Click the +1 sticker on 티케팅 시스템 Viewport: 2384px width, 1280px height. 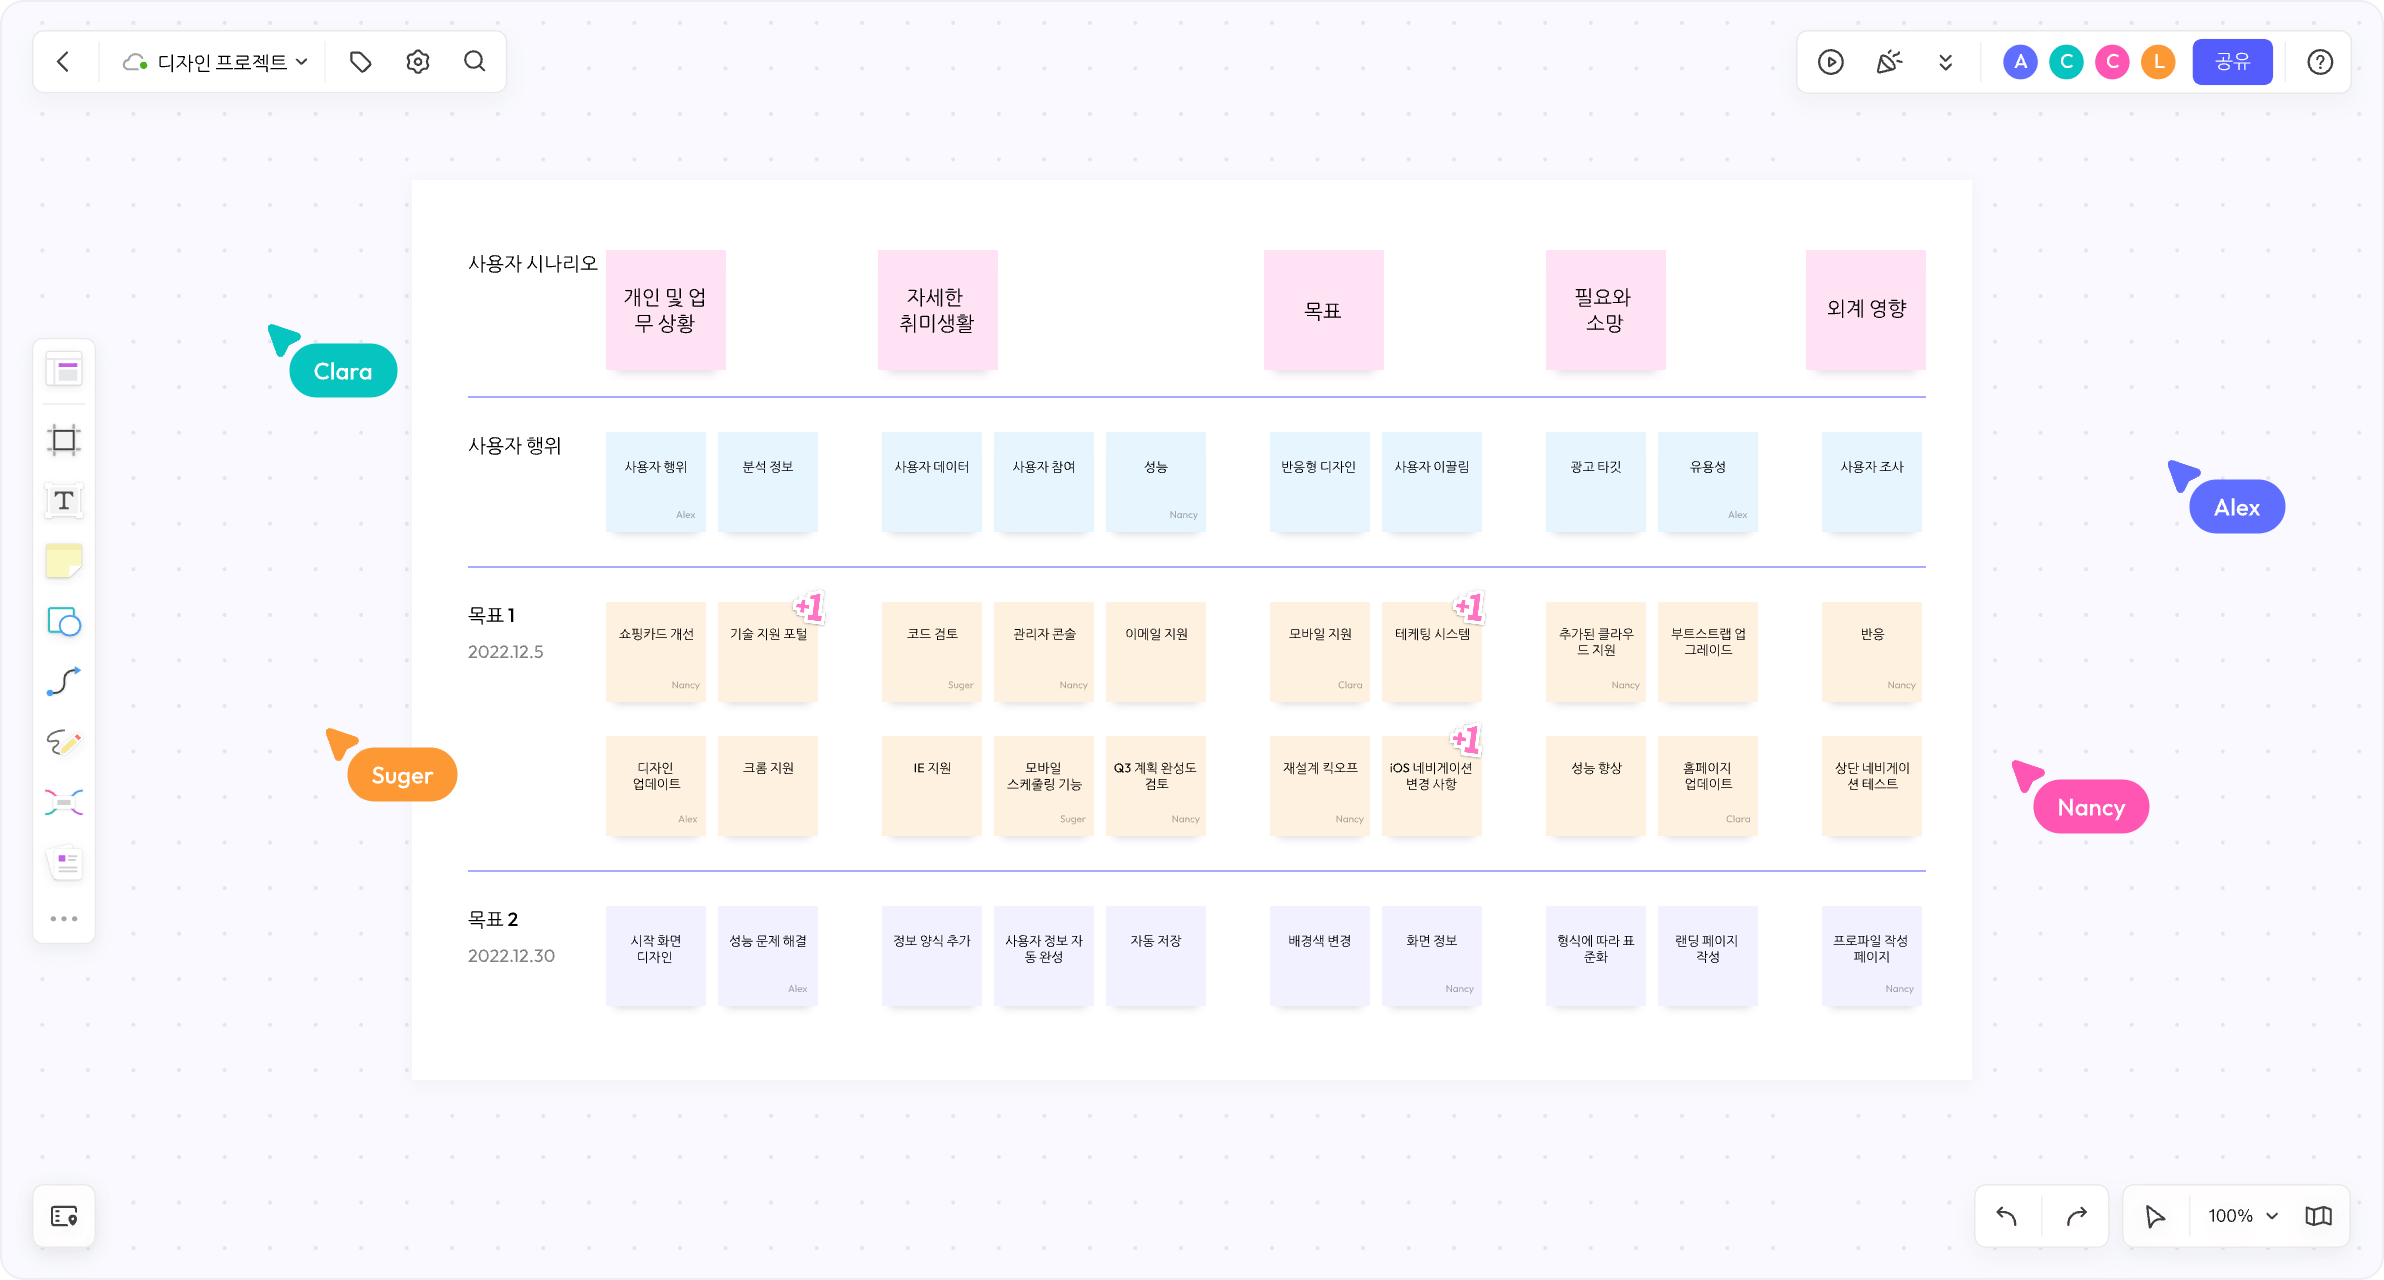pyautogui.click(x=1468, y=607)
